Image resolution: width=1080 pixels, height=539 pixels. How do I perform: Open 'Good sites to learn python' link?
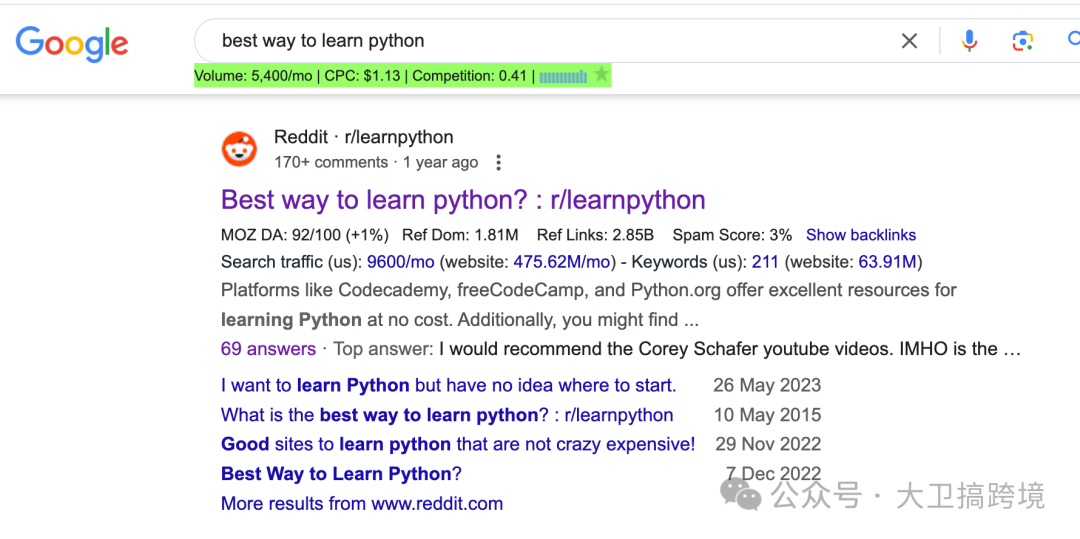click(458, 445)
